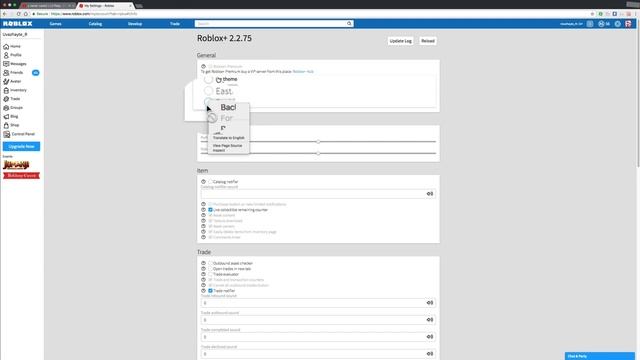Click the page vertical scrollbar on the right
Viewport: 640px width, 360px height.
click(x=638, y=98)
